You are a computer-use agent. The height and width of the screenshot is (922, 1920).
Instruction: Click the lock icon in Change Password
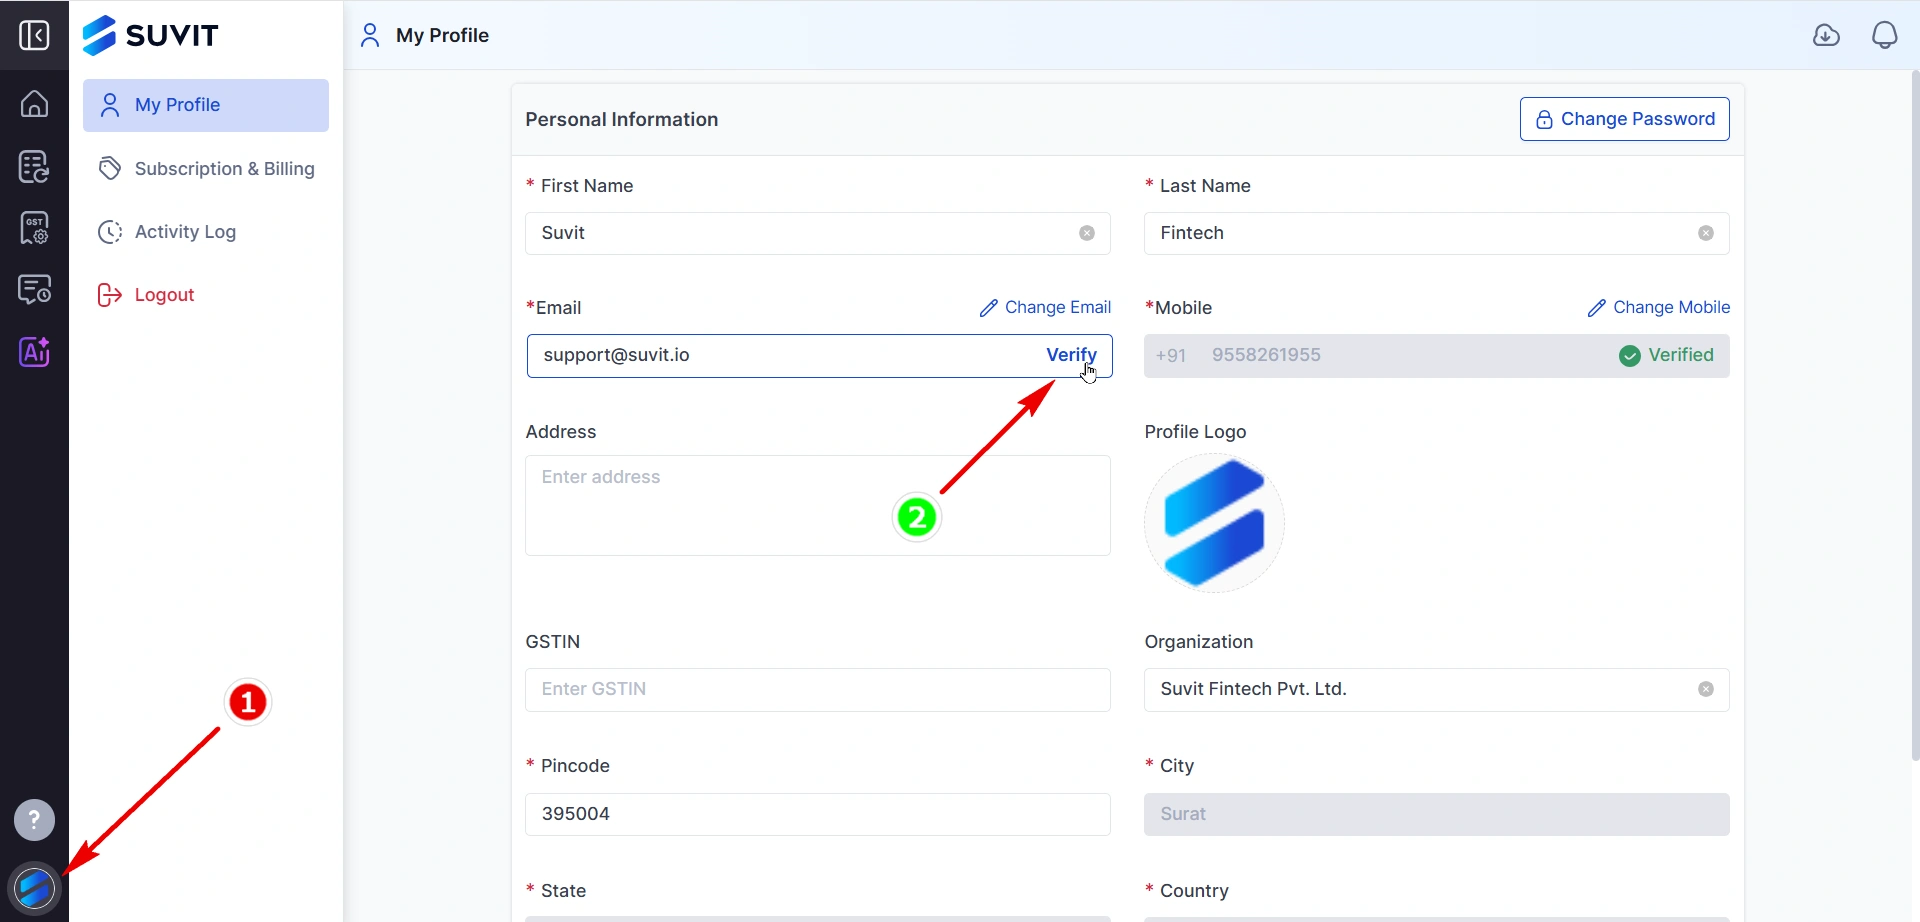(1544, 120)
